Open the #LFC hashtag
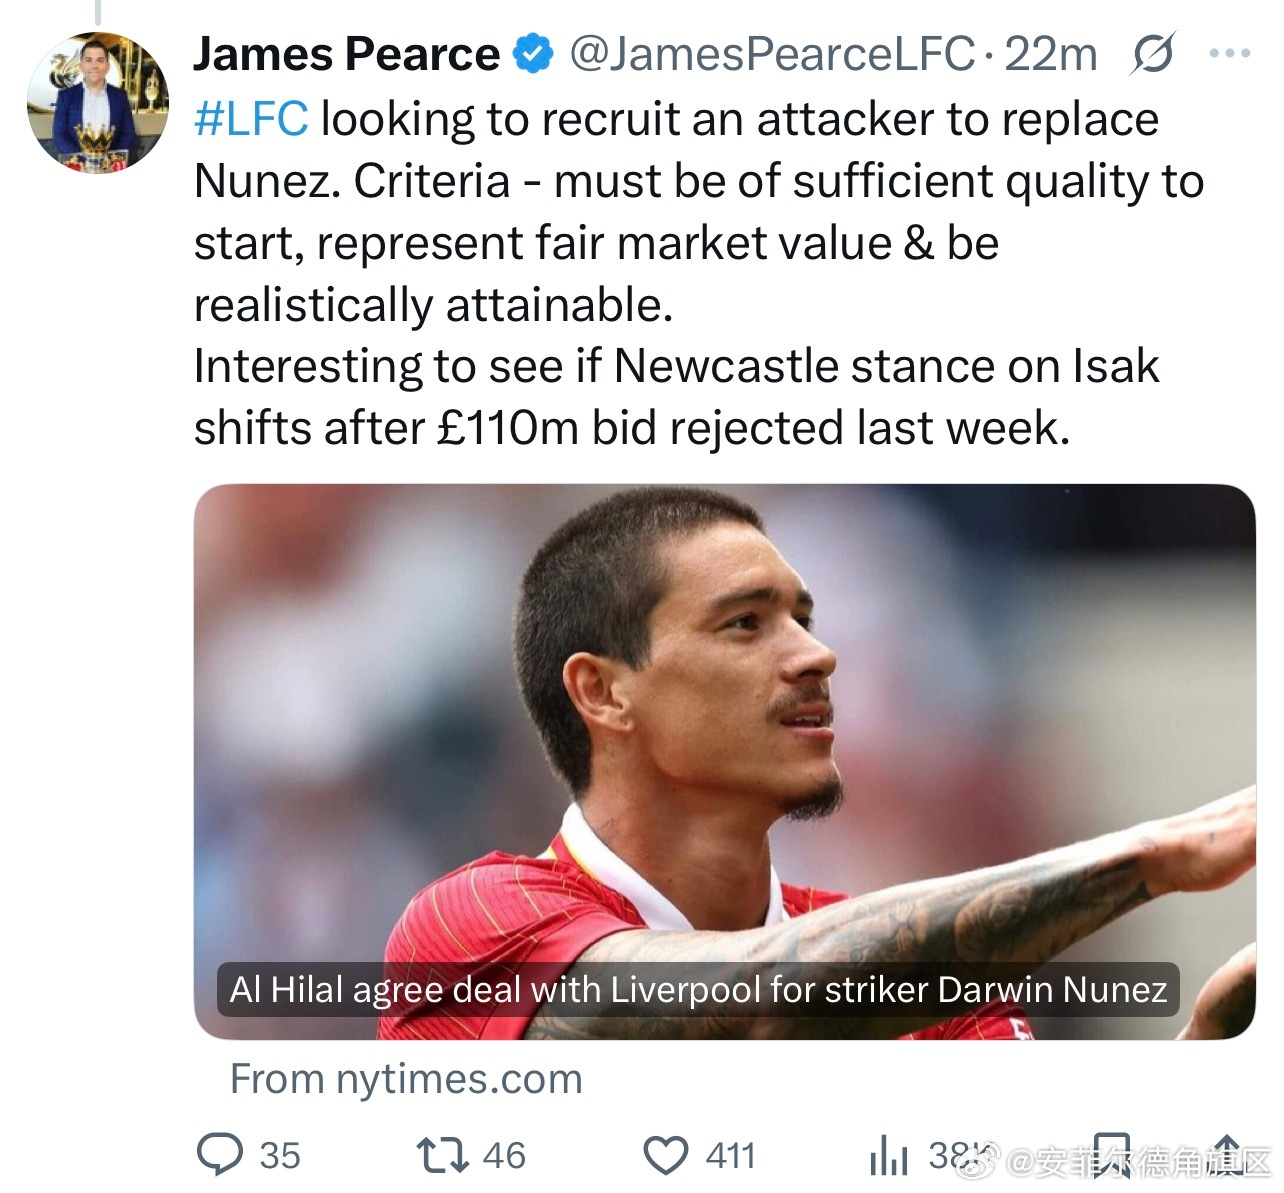 (251, 119)
